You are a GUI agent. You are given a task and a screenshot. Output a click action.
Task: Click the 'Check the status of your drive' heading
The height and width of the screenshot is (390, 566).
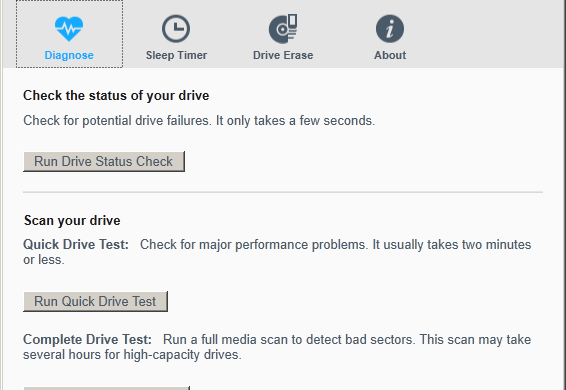pos(116,96)
